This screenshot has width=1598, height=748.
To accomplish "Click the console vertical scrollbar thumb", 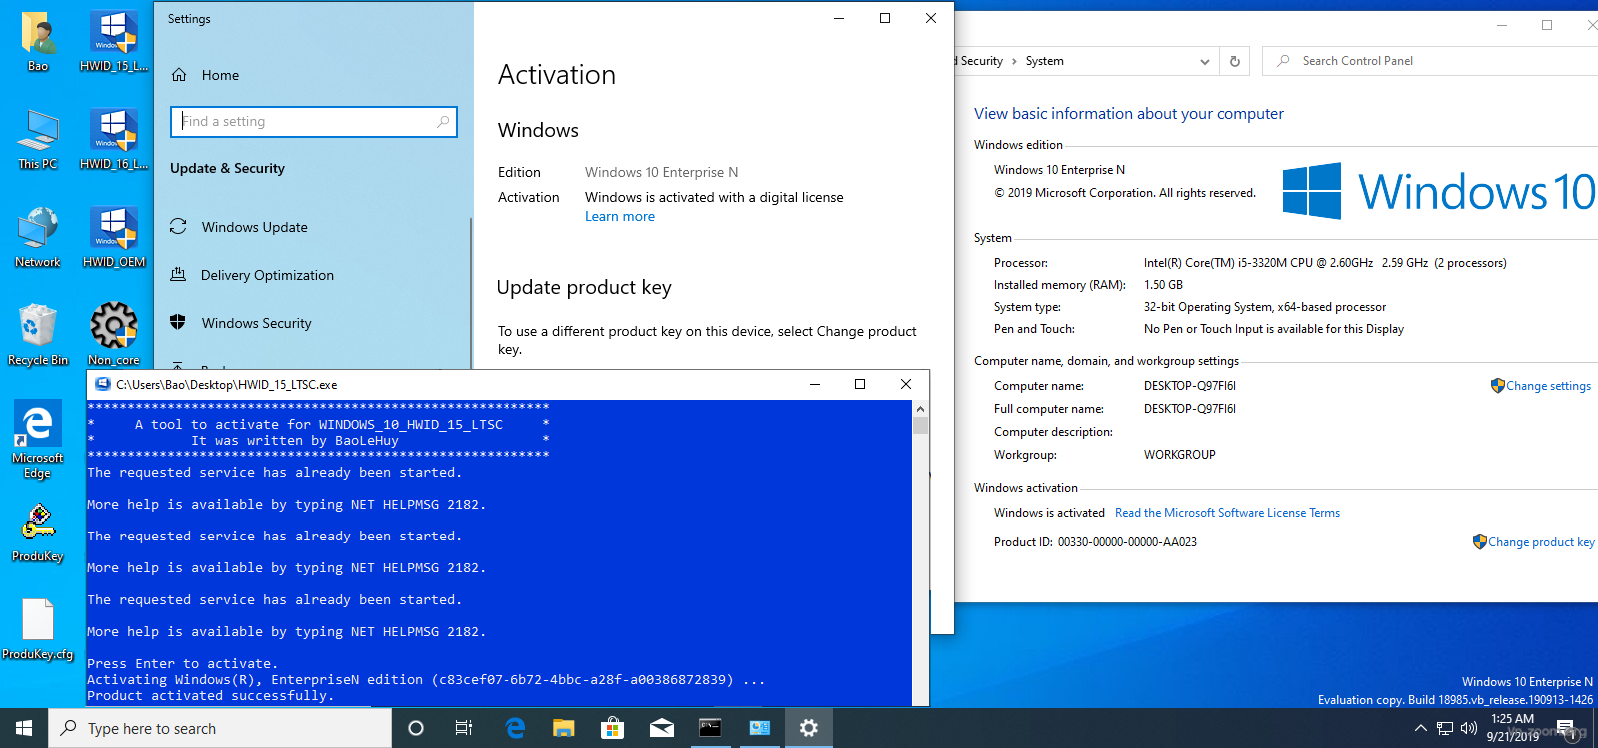I will [x=920, y=425].
